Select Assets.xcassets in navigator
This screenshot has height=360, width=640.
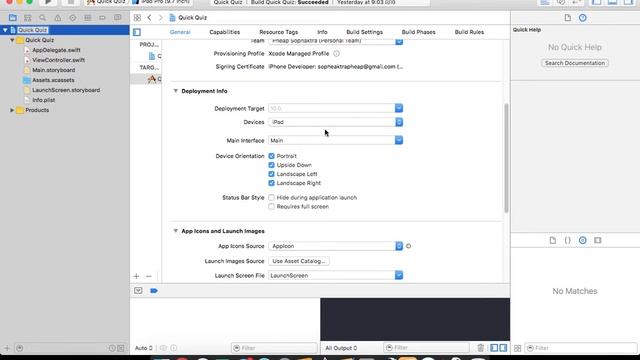tap(53, 80)
